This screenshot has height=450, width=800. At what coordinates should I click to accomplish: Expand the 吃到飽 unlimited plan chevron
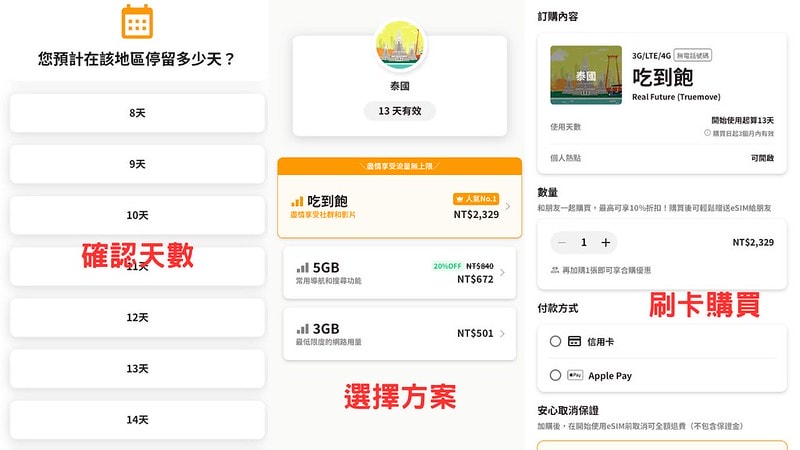(508, 207)
